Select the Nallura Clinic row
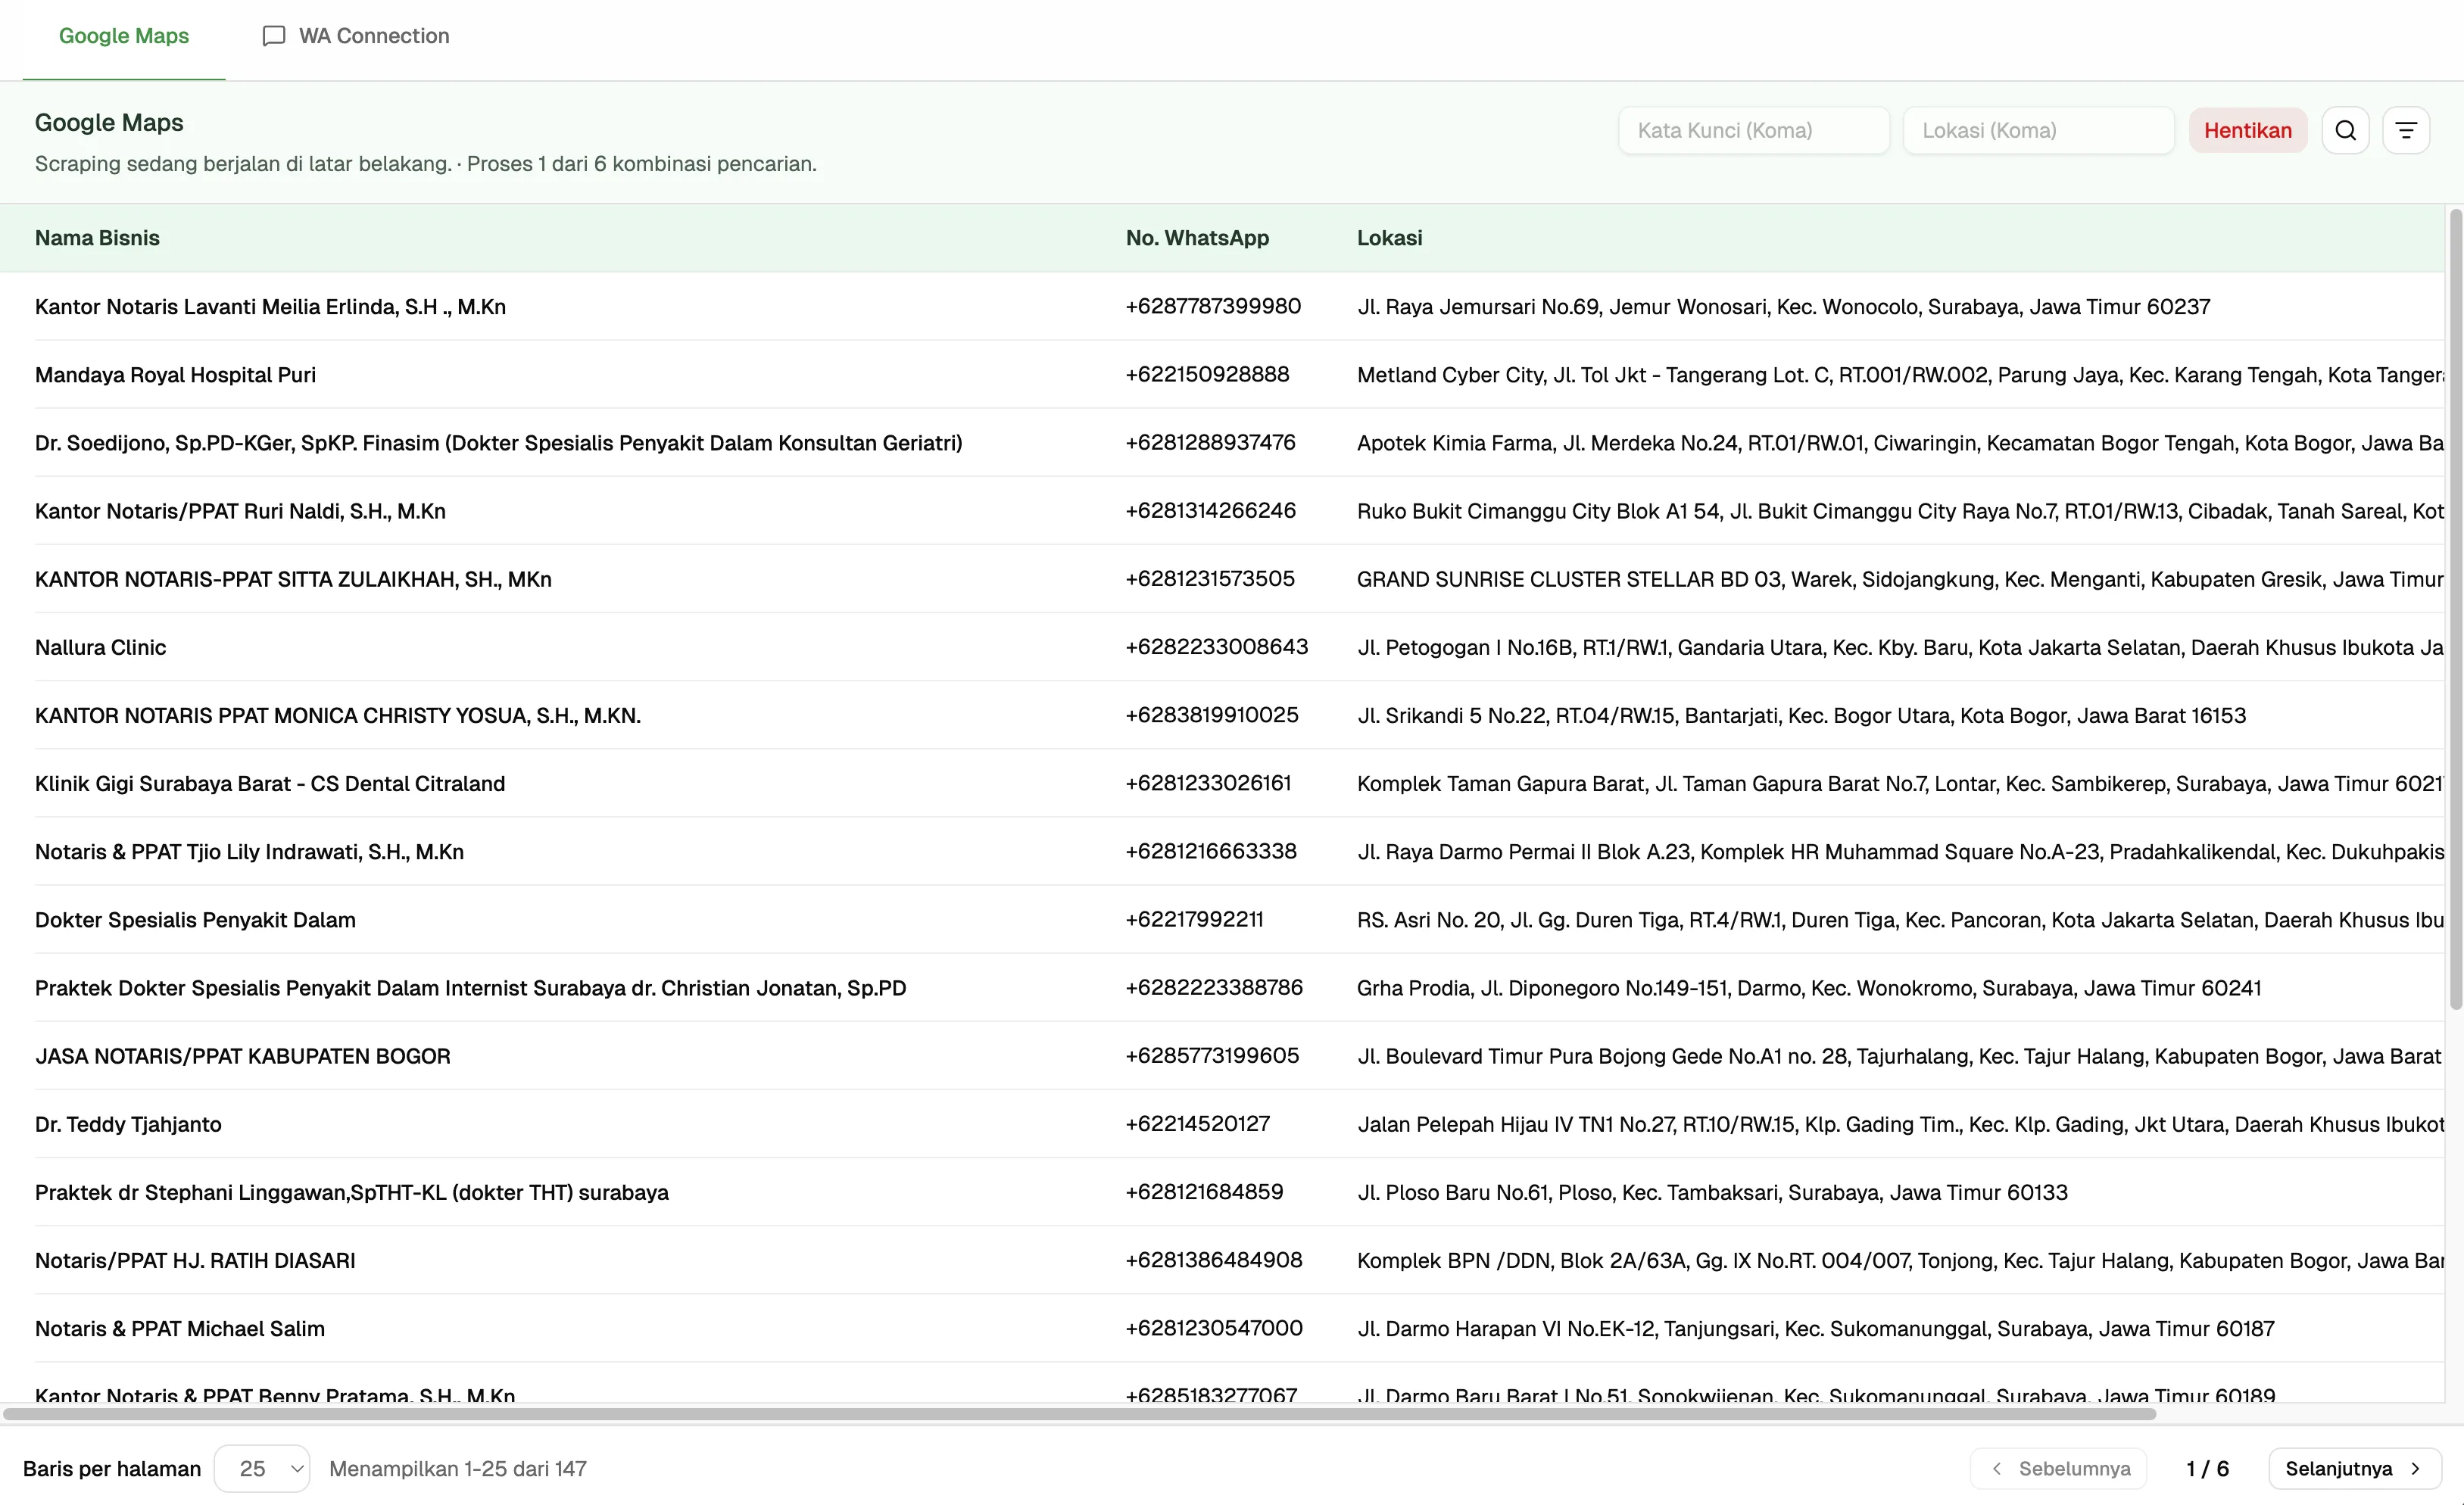 [1222, 647]
